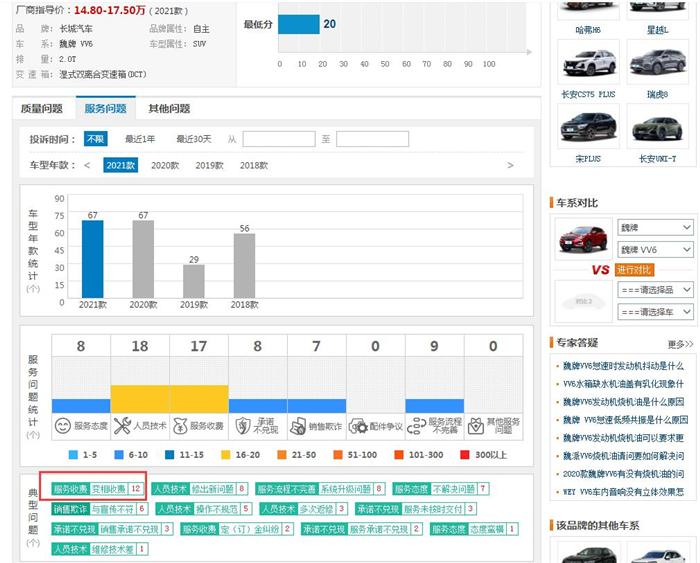Screen dimensions: 700x563
Task: Open the ===请选择品 brand dropdown
Action: point(655,290)
